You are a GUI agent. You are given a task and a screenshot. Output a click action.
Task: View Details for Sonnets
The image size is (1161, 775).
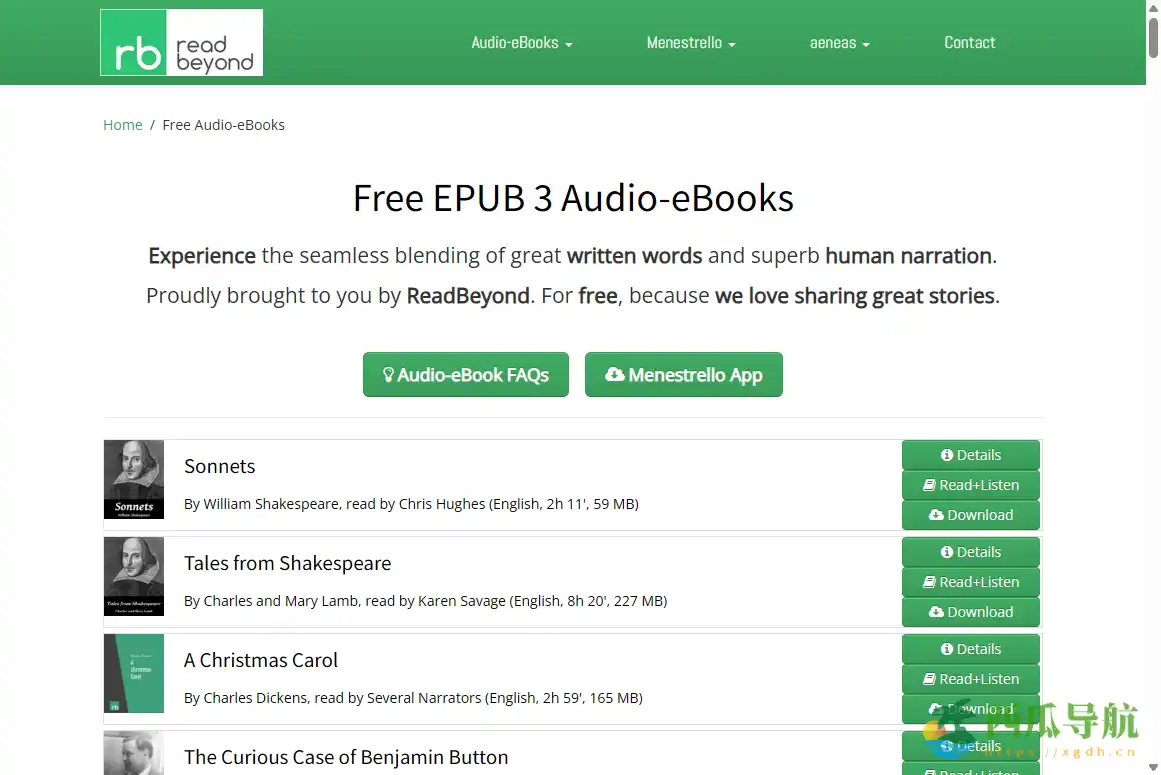pyautogui.click(x=970, y=455)
